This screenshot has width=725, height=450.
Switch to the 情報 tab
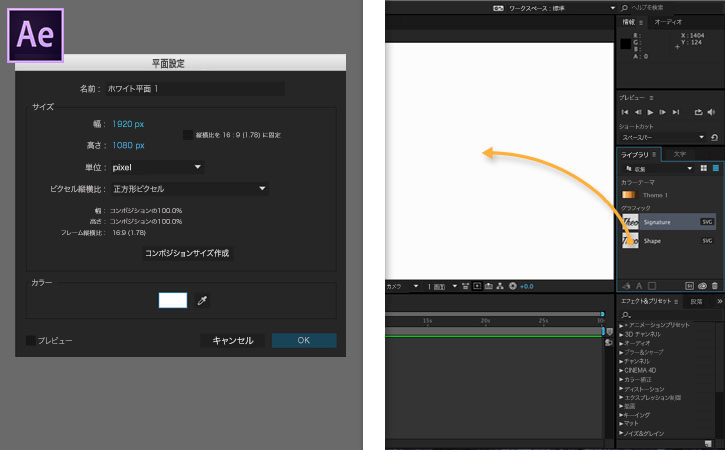pyautogui.click(x=628, y=22)
